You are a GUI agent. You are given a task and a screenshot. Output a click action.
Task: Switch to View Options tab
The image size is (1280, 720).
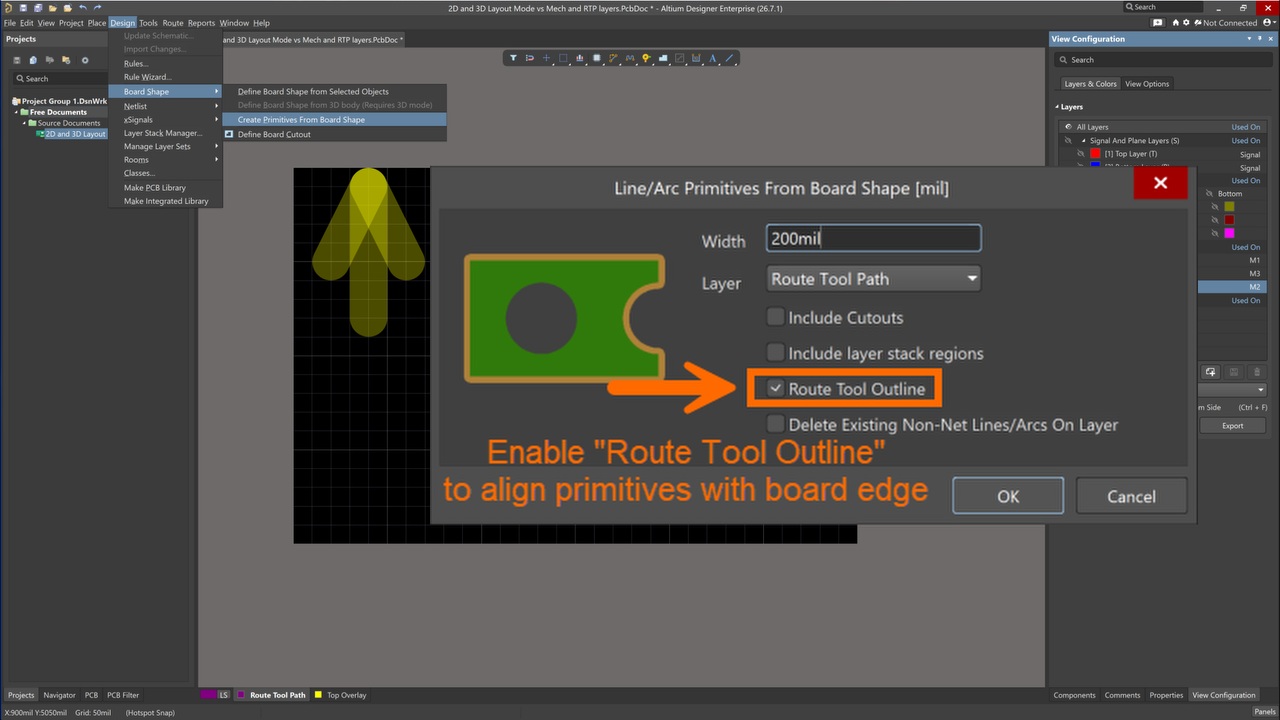click(x=1147, y=84)
